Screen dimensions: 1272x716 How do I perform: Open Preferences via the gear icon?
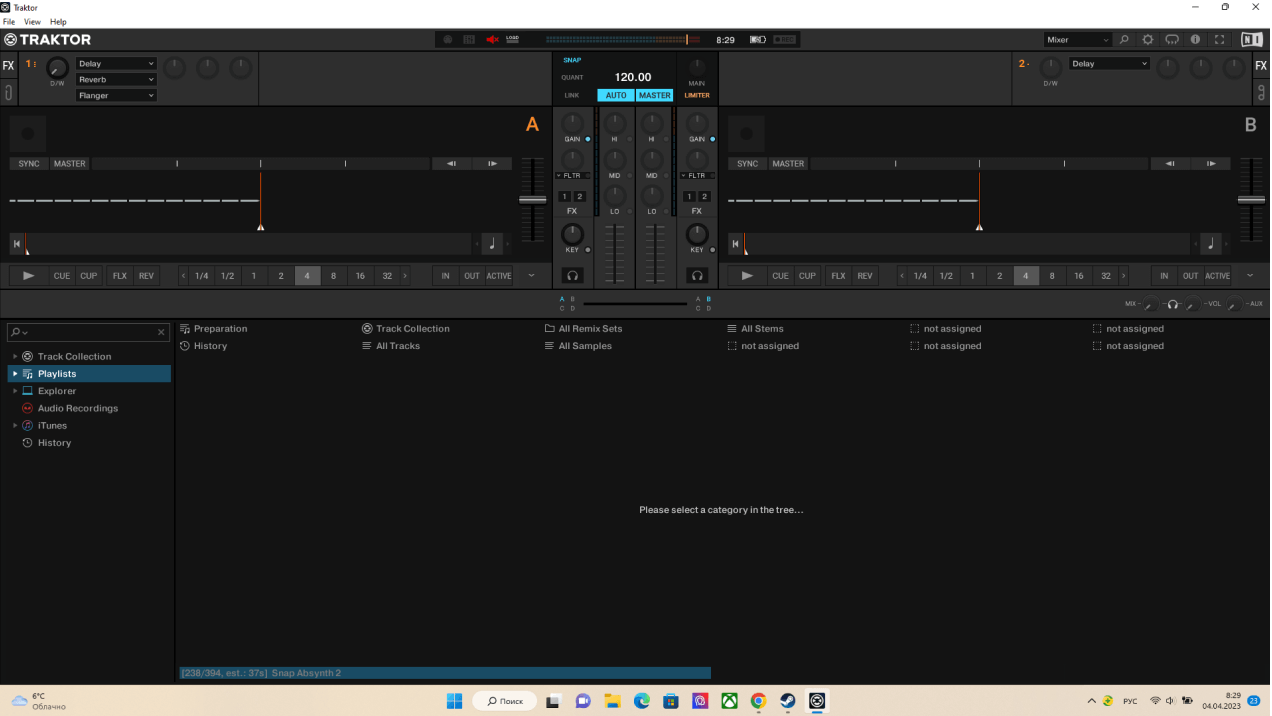1147,40
